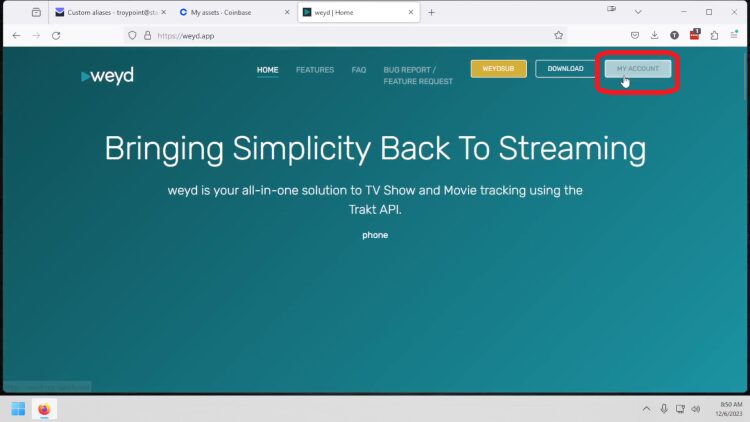
Task: Open the Firefox downloads arrow icon
Action: (654, 35)
